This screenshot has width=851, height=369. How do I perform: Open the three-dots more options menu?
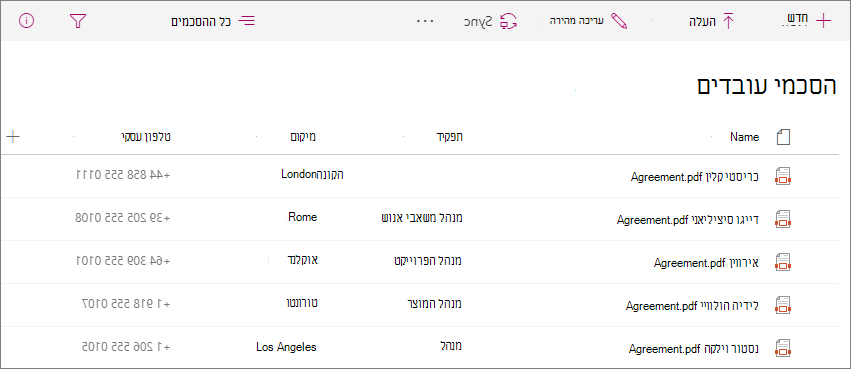click(426, 21)
